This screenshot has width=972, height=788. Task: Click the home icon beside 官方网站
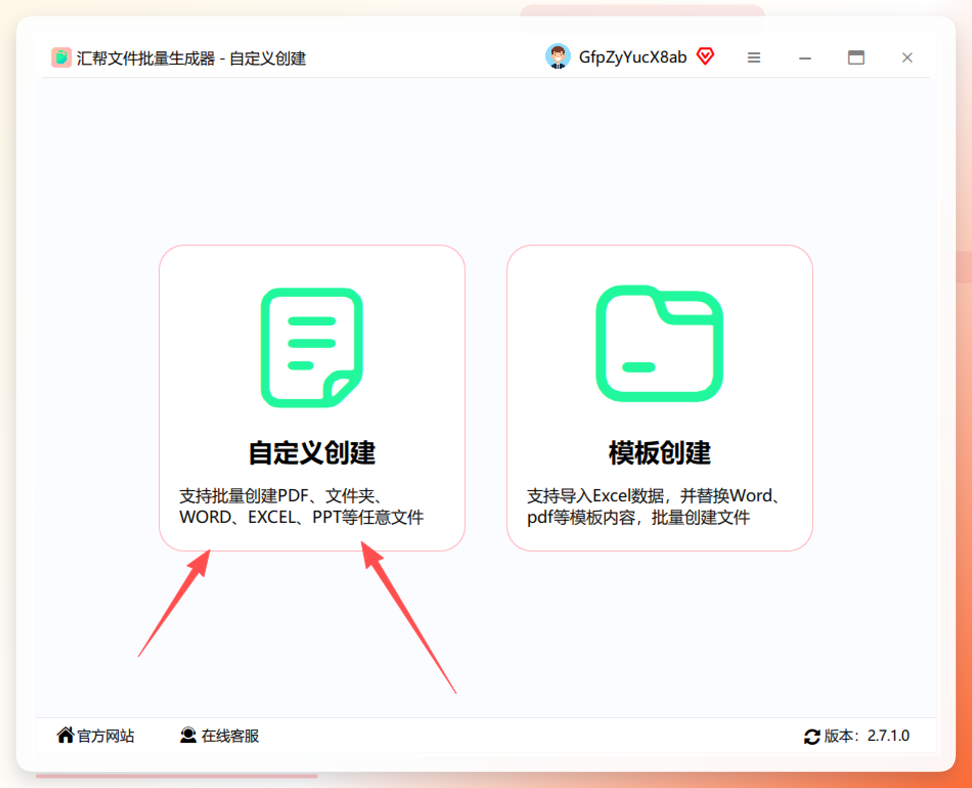pos(65,735)
